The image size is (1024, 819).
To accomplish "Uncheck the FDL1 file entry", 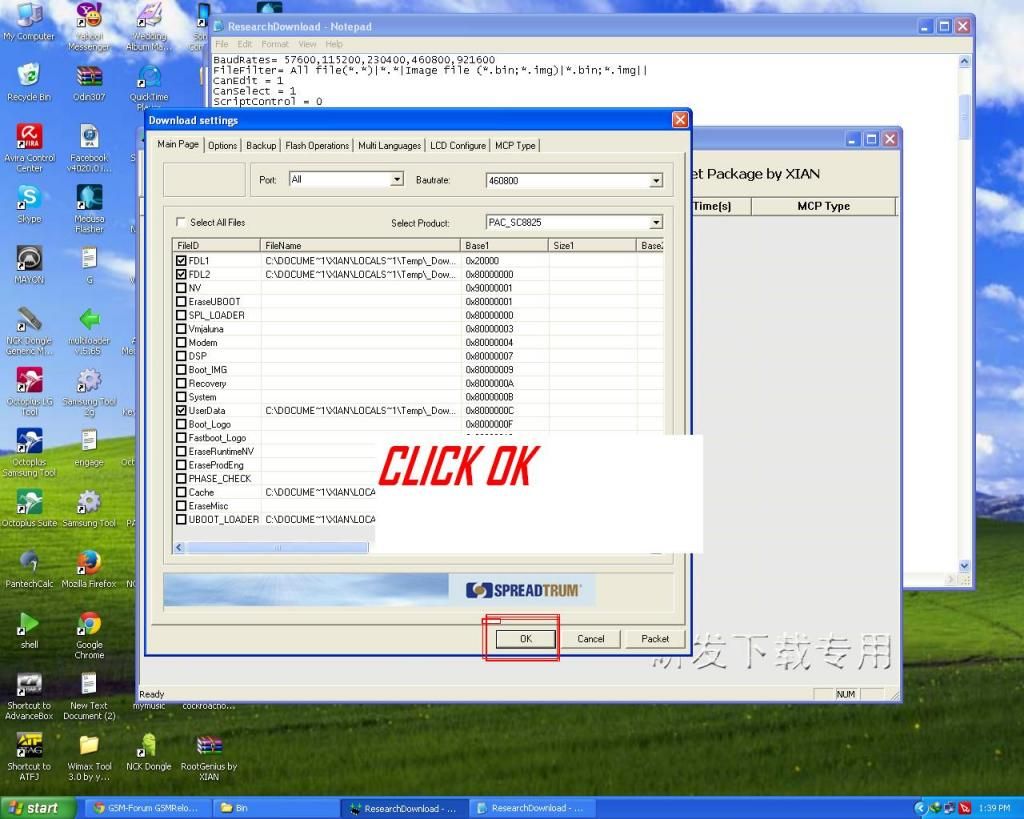I will 182,260.
